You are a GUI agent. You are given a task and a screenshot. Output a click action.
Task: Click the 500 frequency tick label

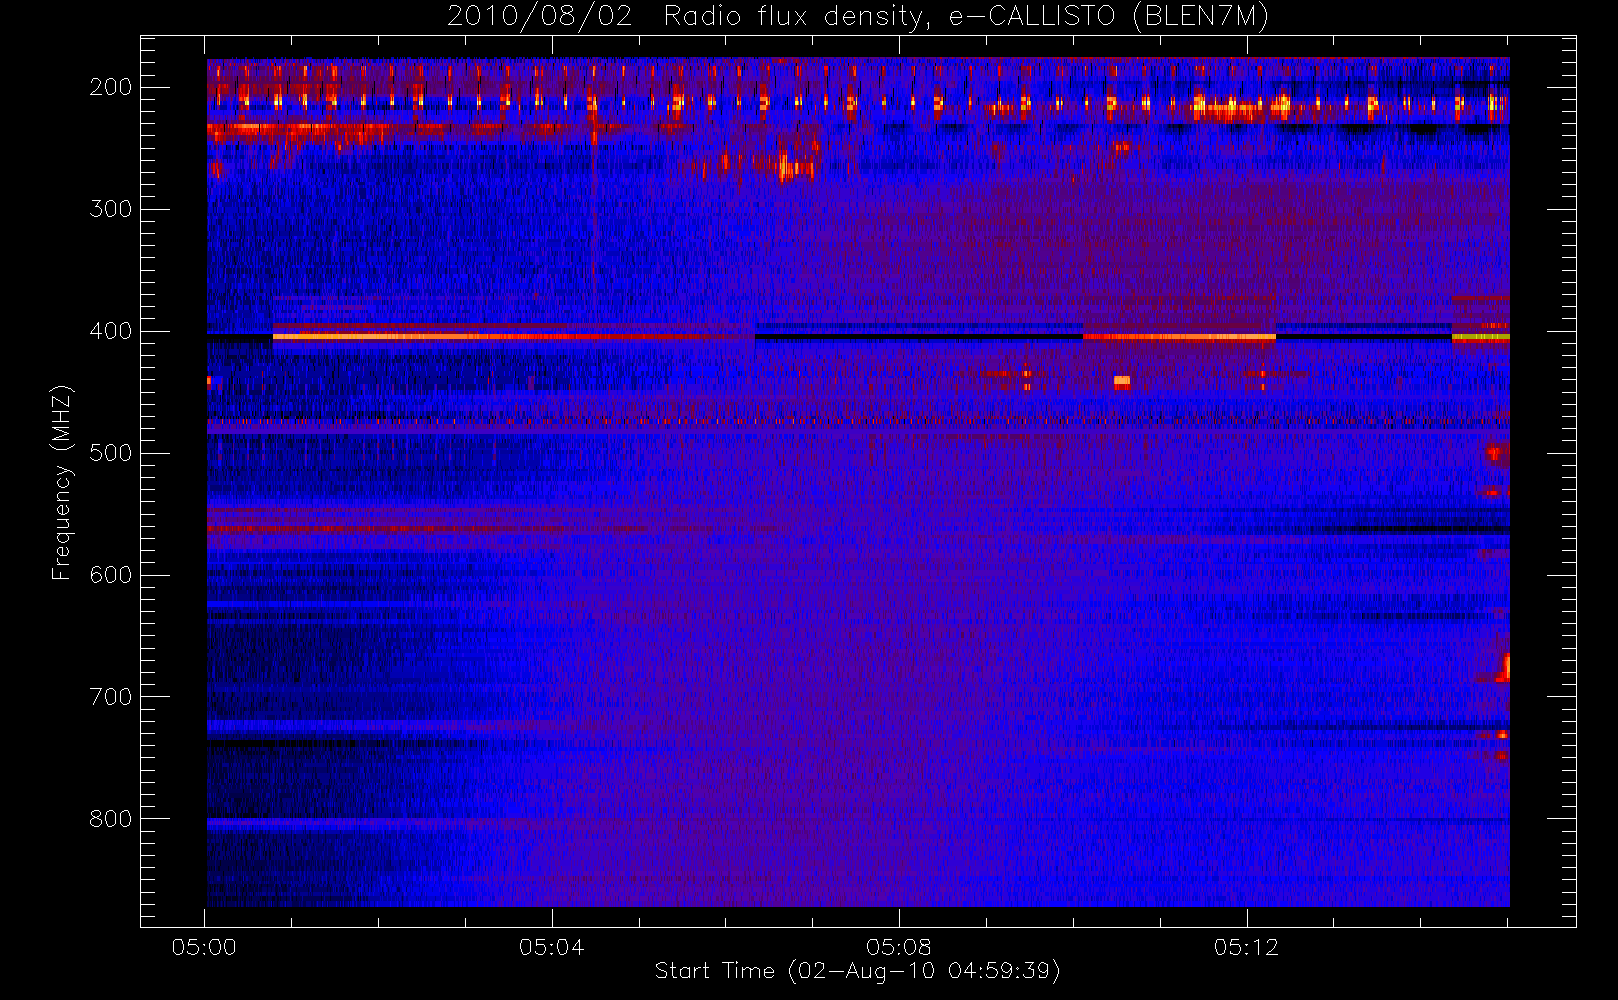111,453
